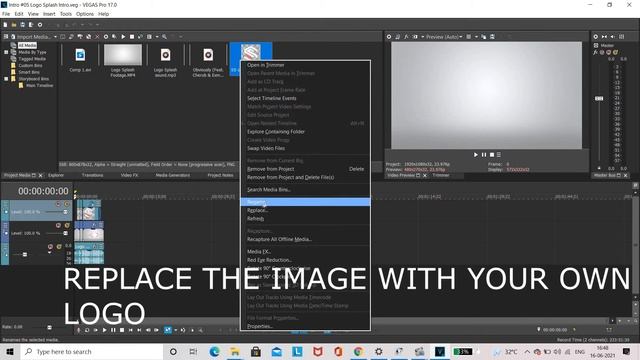
Task: Open project properties icon in main toolbar
Action: pos(40,25)
